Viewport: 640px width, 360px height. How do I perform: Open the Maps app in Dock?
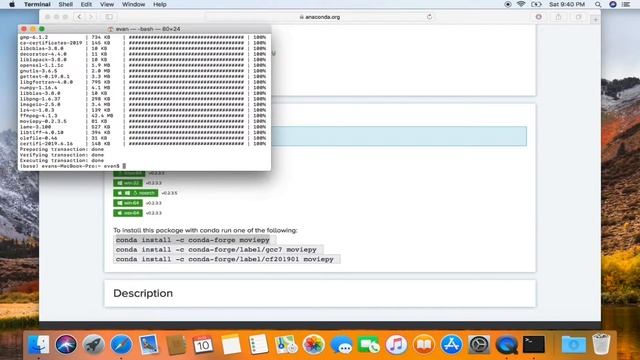286,345
